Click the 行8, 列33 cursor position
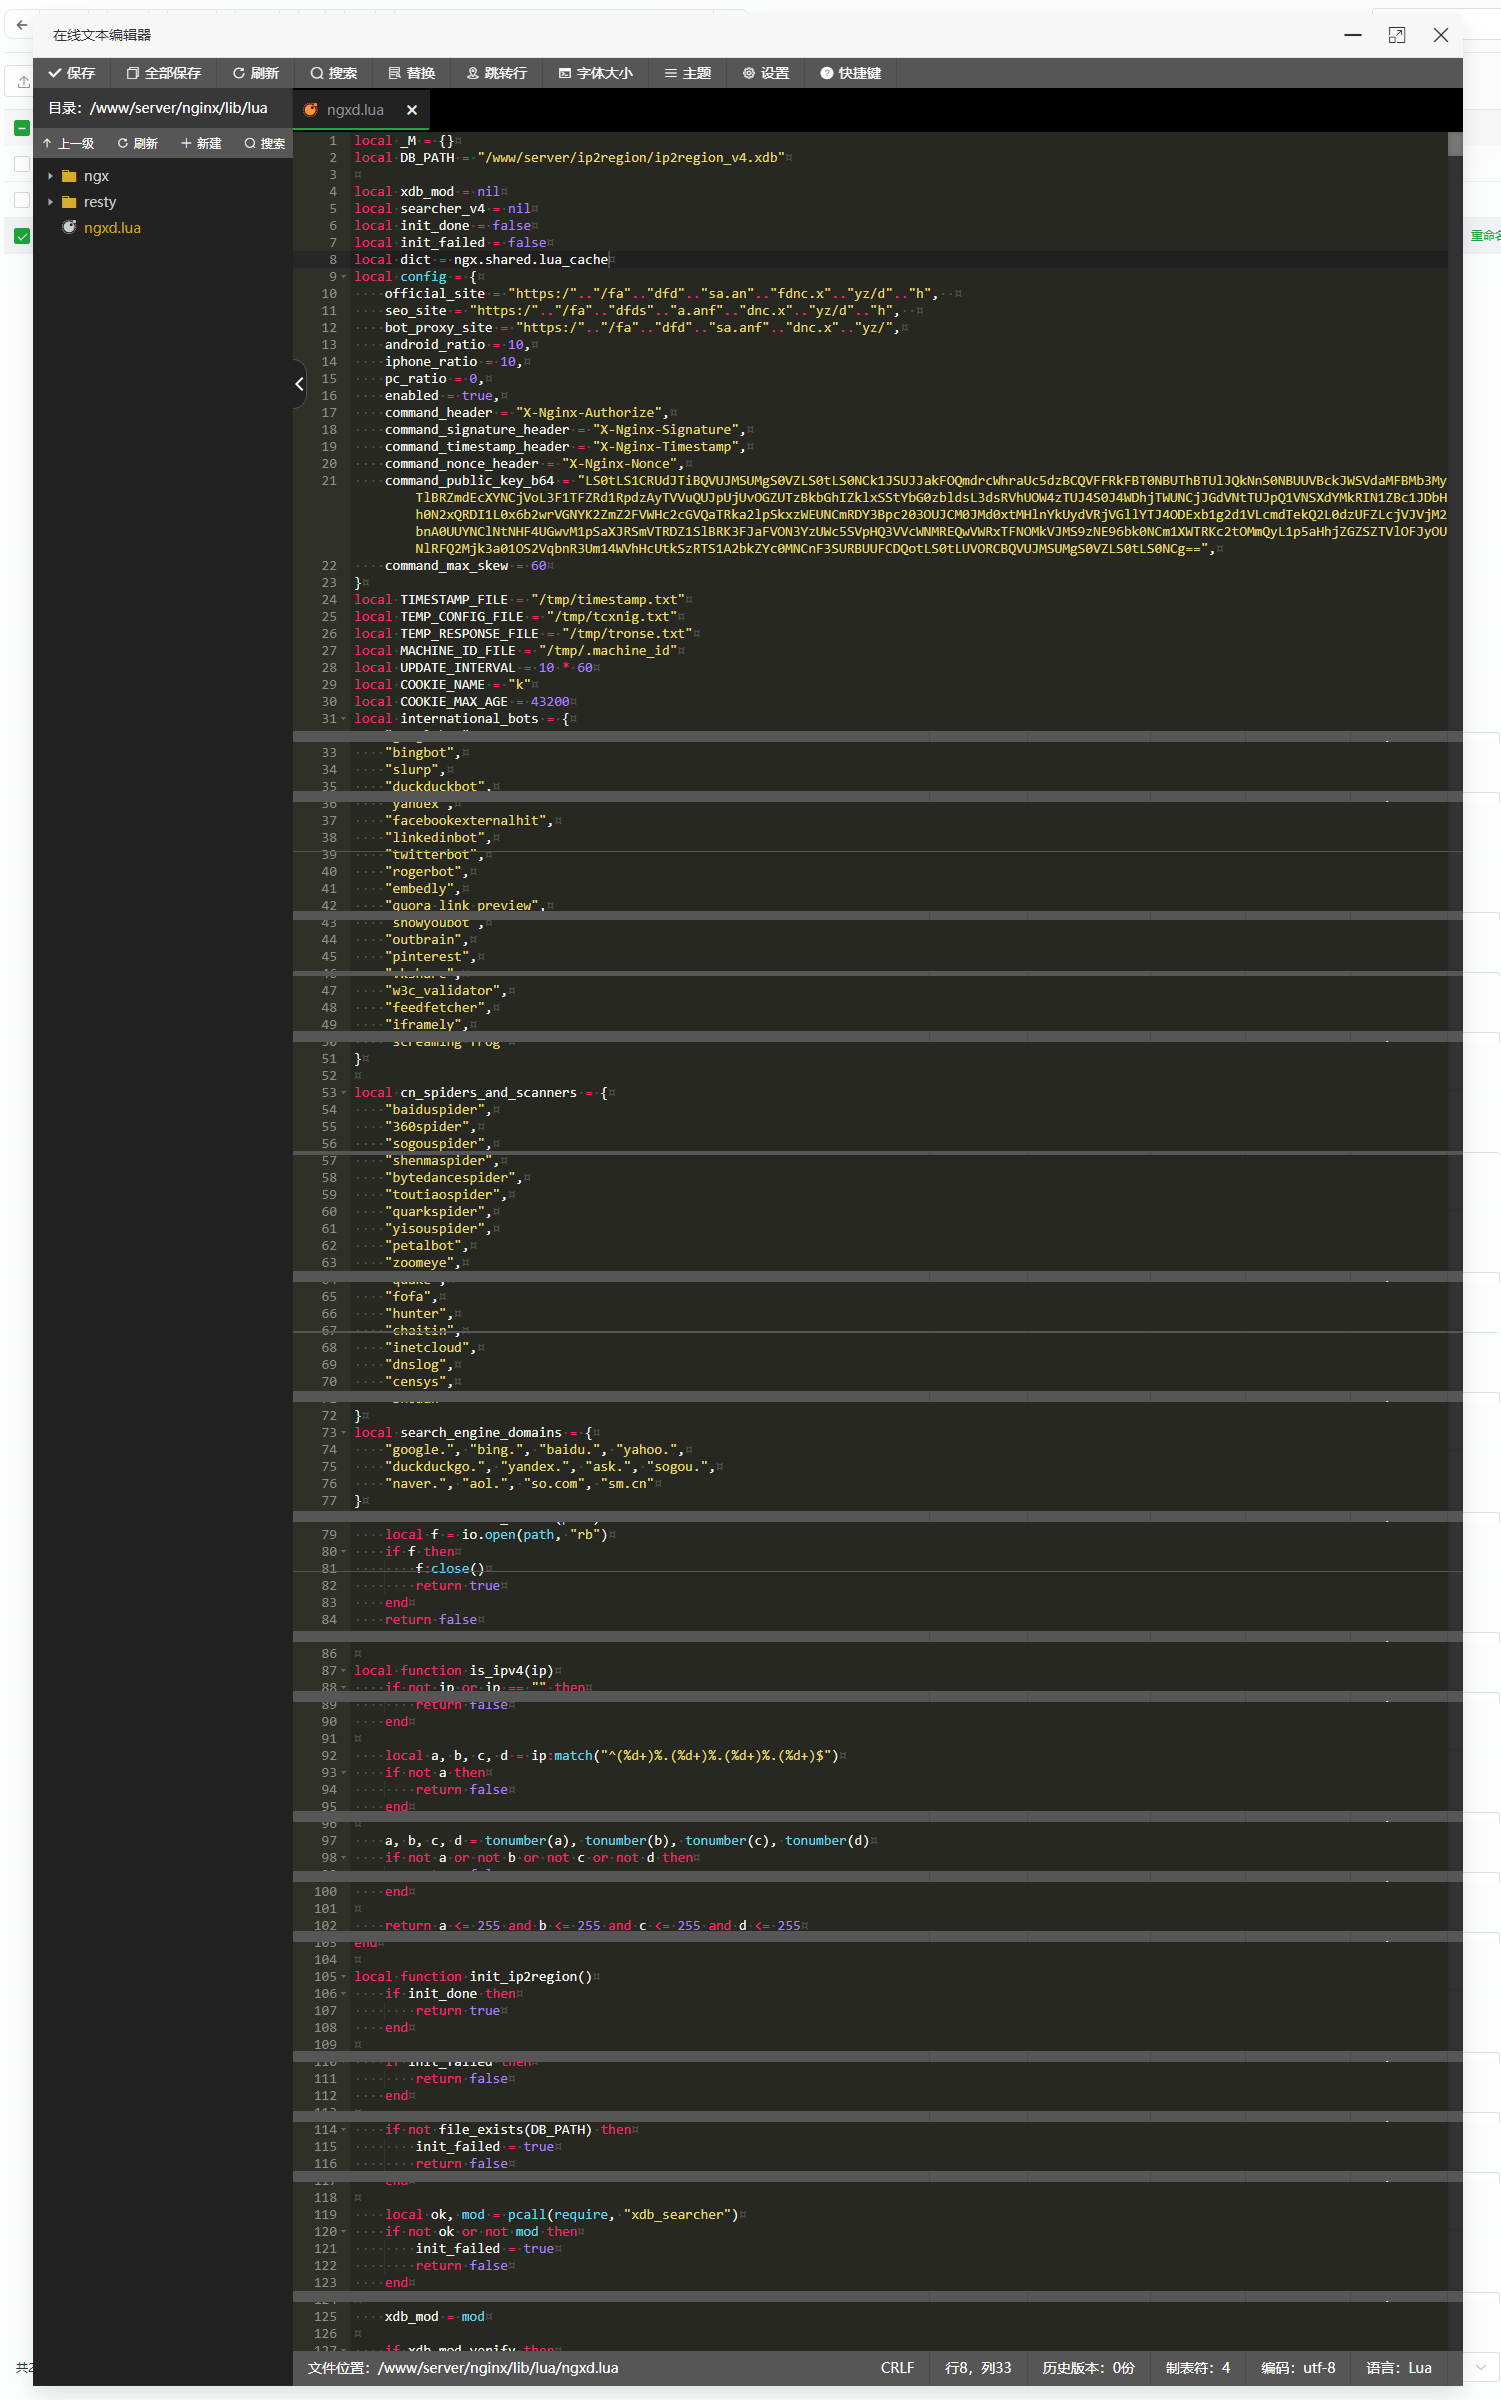This screenshot has width=1501, height=2400. coord(978,2368)
